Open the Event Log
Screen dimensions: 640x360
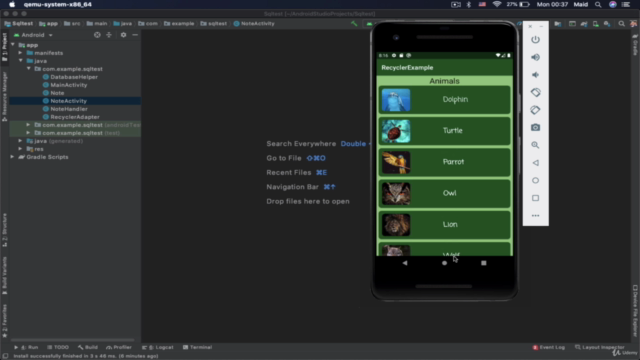click(x=549, y=347)
